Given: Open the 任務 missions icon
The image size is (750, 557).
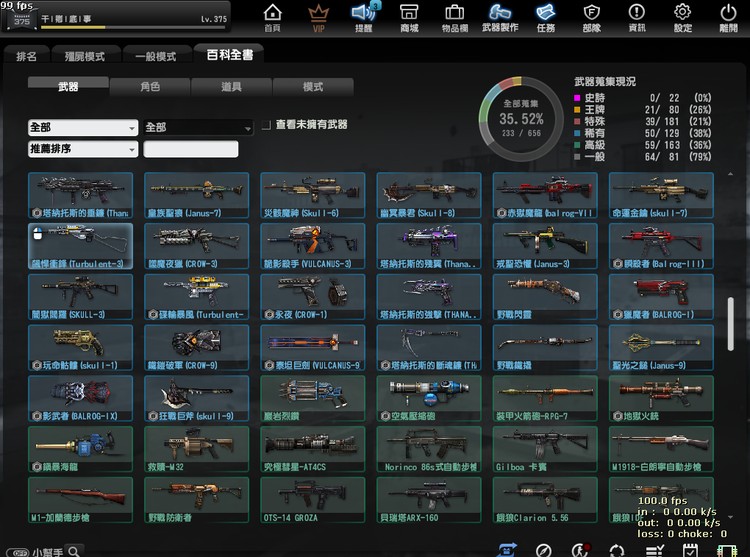Looking at the screenshot, I should click(546, 18).
